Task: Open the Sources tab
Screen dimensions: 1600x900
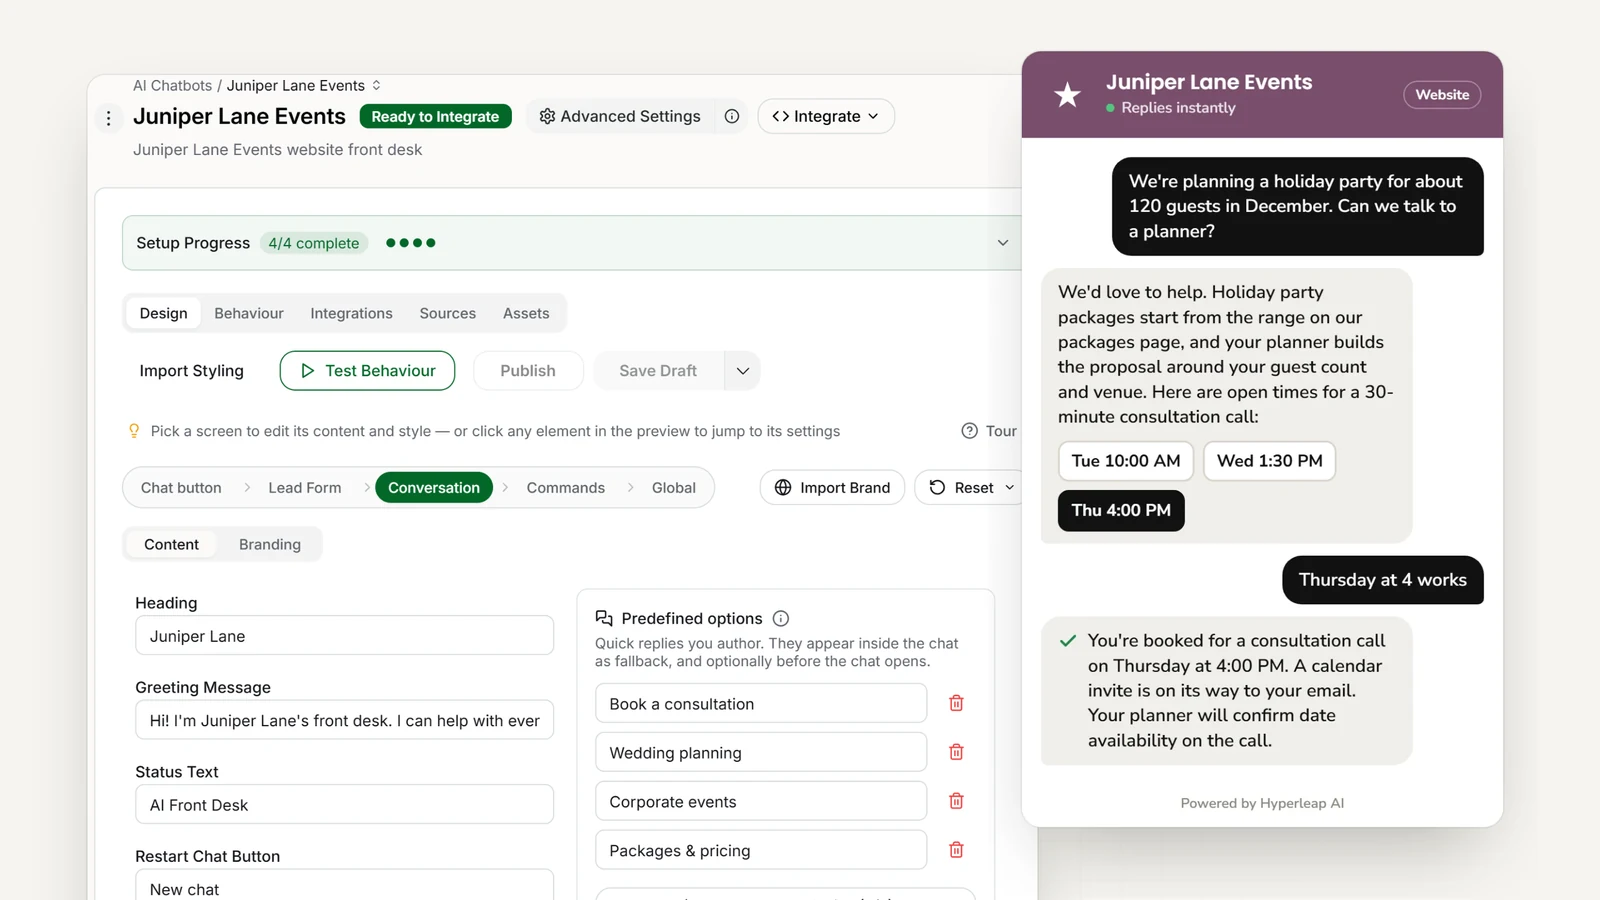Action: [448, 313]
